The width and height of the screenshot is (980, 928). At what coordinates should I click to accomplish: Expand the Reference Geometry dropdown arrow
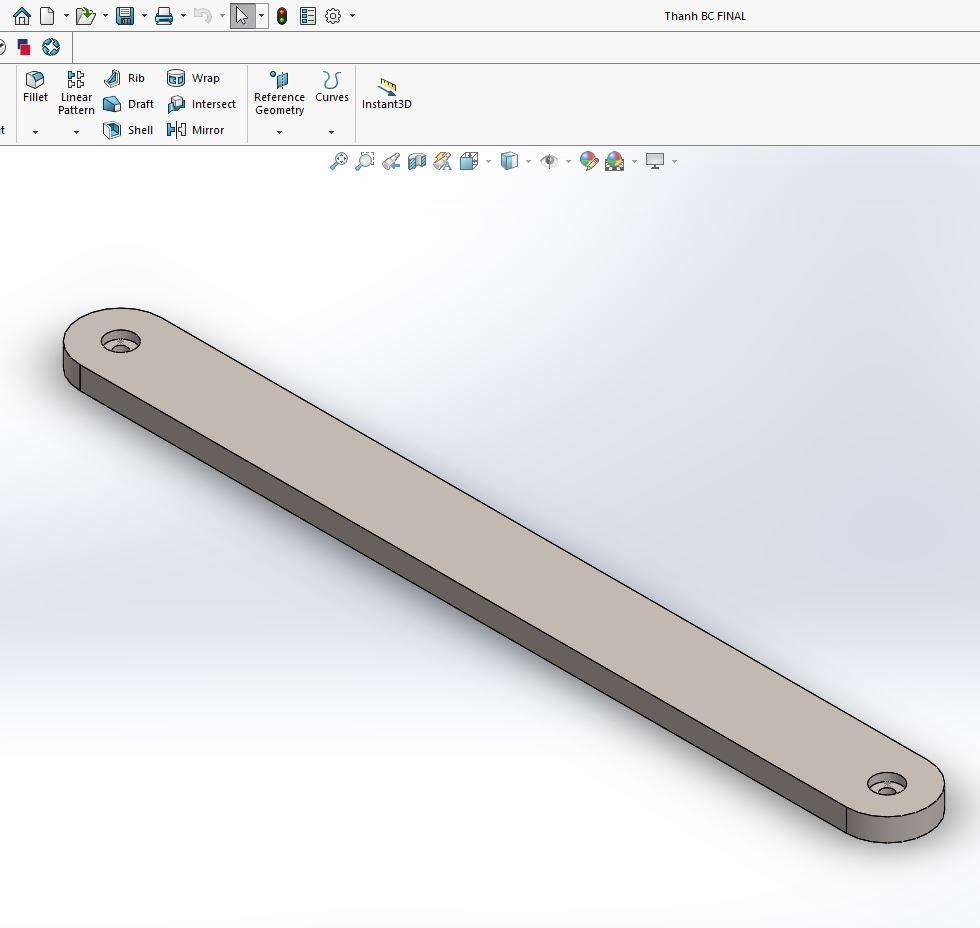279,132
